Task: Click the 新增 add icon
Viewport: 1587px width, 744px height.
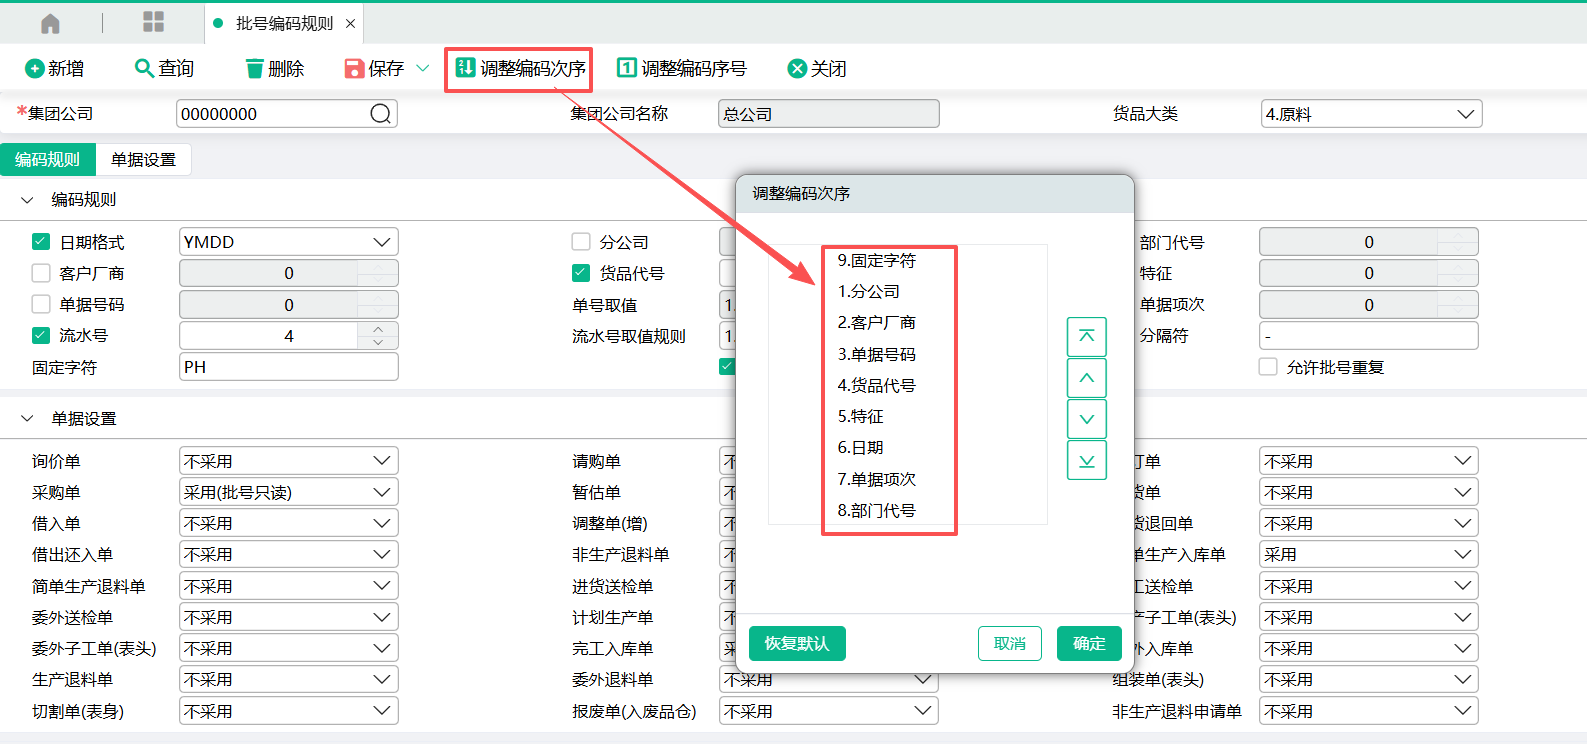Action: (x=34, y=68)
